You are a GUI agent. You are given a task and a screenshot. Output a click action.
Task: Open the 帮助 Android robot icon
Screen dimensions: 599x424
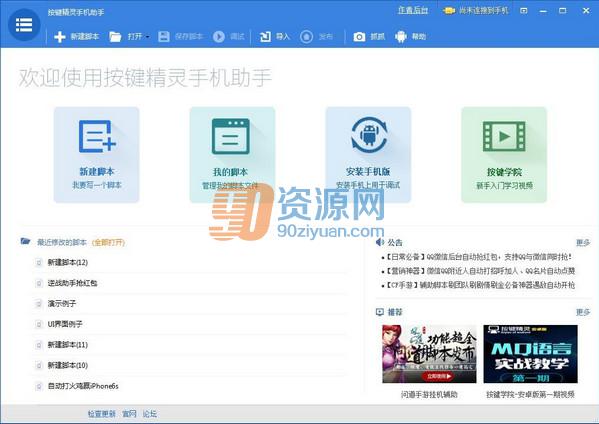click(401, 37)
